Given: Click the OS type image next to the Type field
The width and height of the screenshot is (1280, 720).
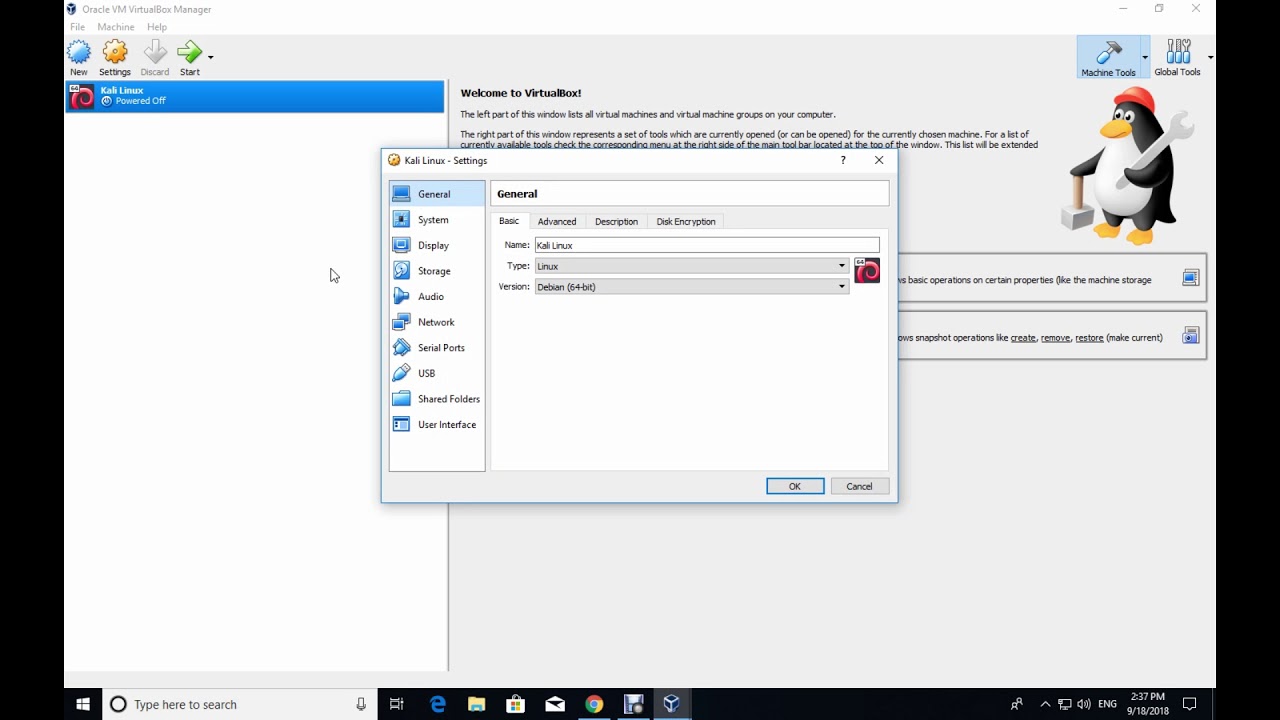Looking at the screenshot, I should [x=867, y=271].
